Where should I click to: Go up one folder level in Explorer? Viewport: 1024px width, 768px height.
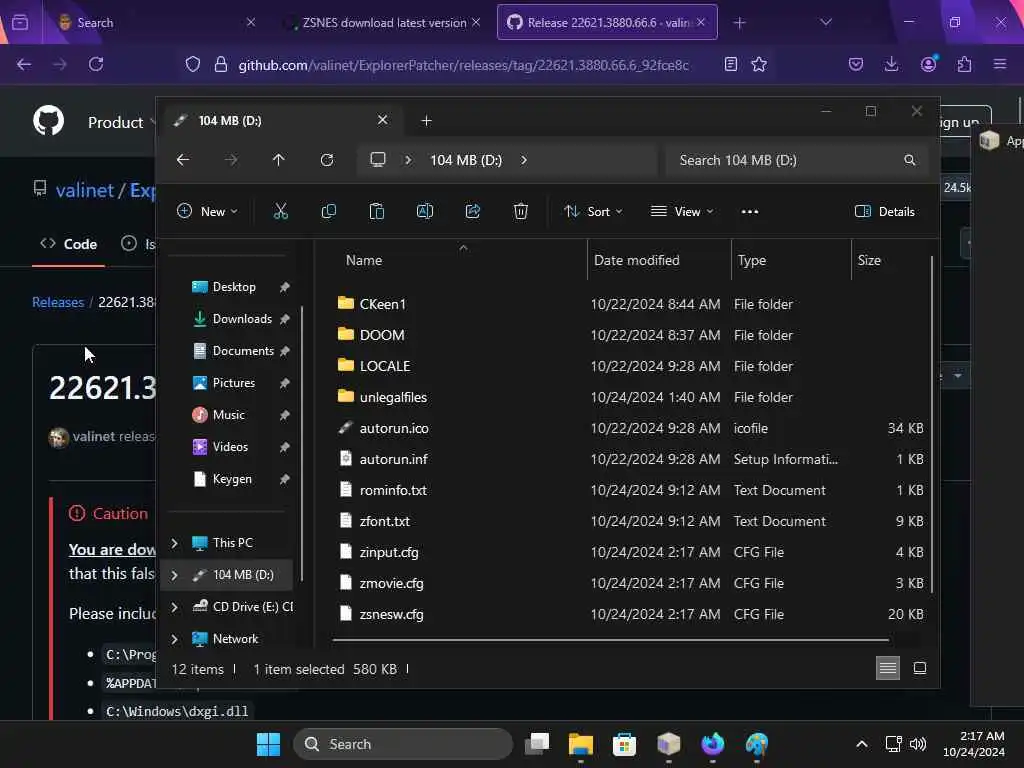(278, 160)
